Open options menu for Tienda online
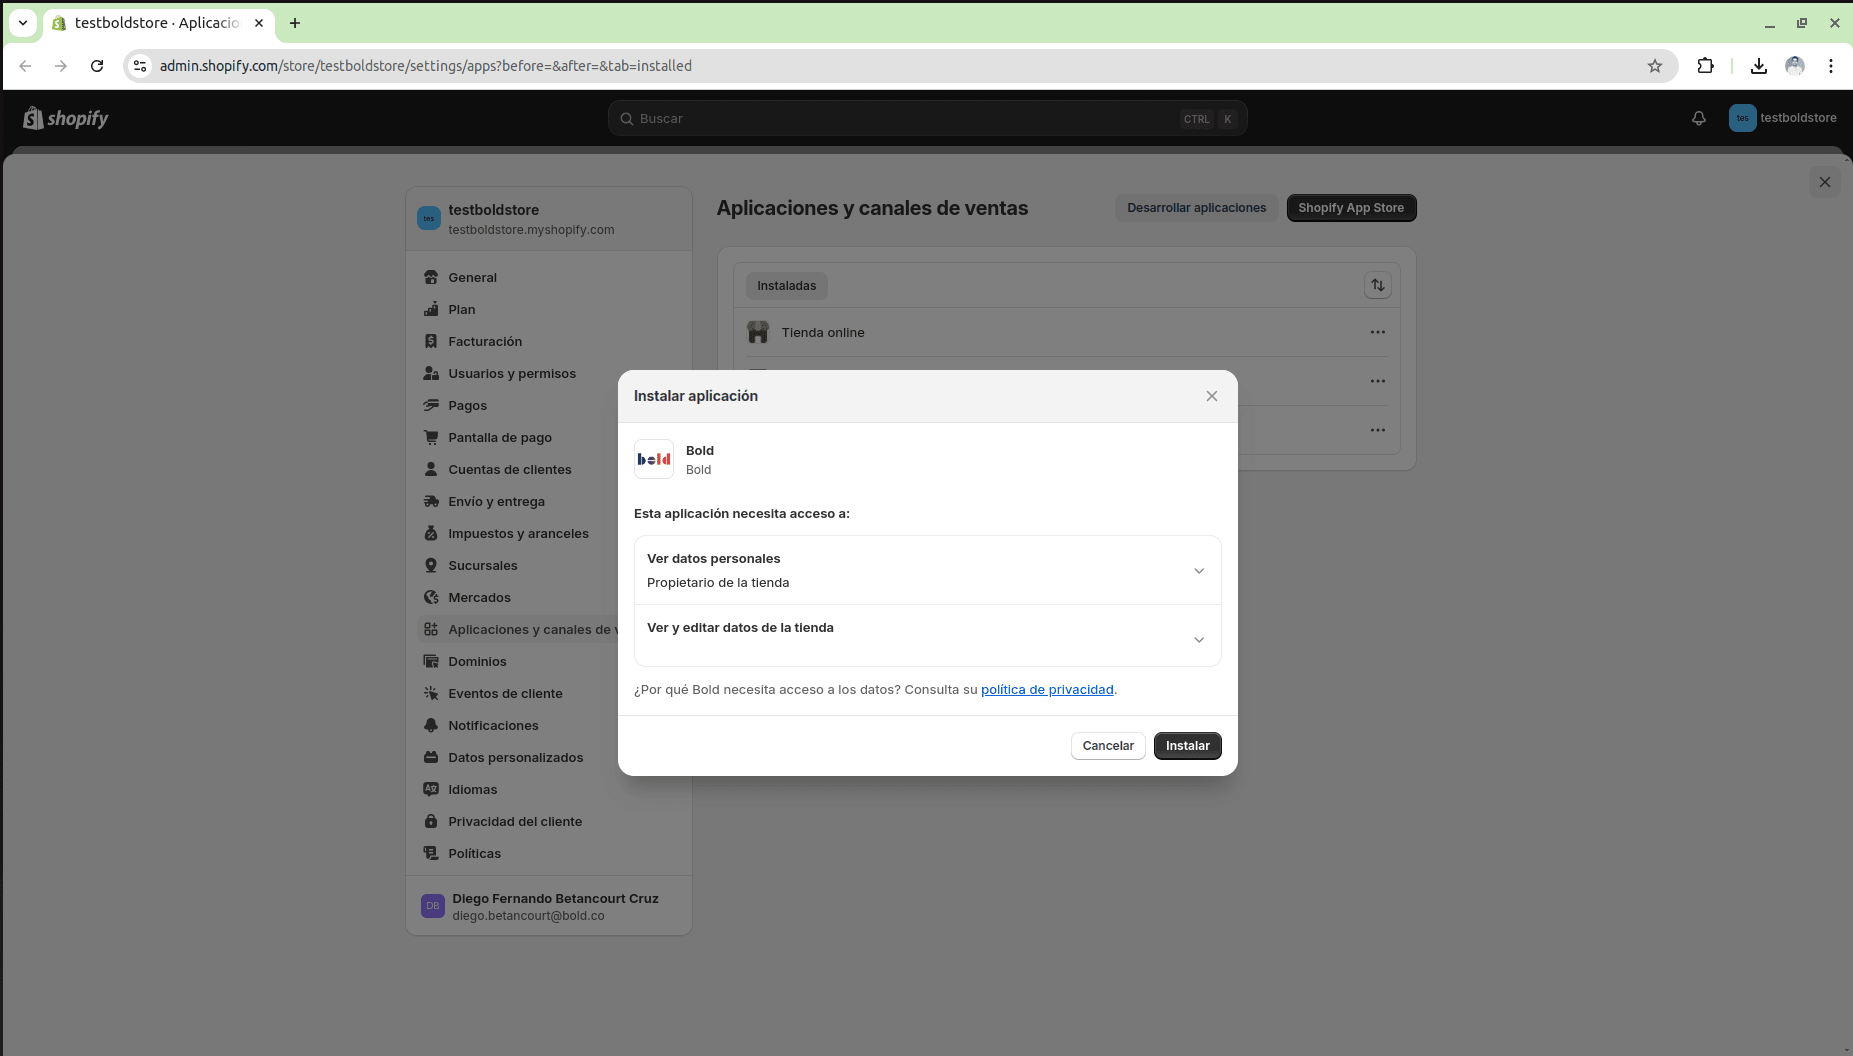This screenshot has width=1853, height=1056. click(x=1377, y=332)
